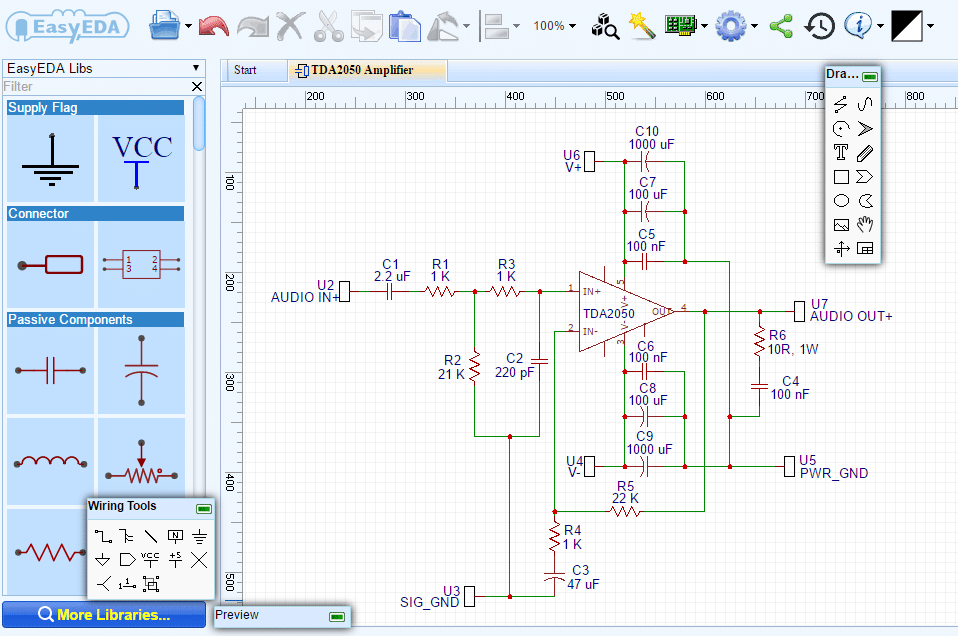Image resolution: width=958 pixels, height=636 pixels.
Task: Expand the settings gear dropdown arrow
Action: (755, 26)
